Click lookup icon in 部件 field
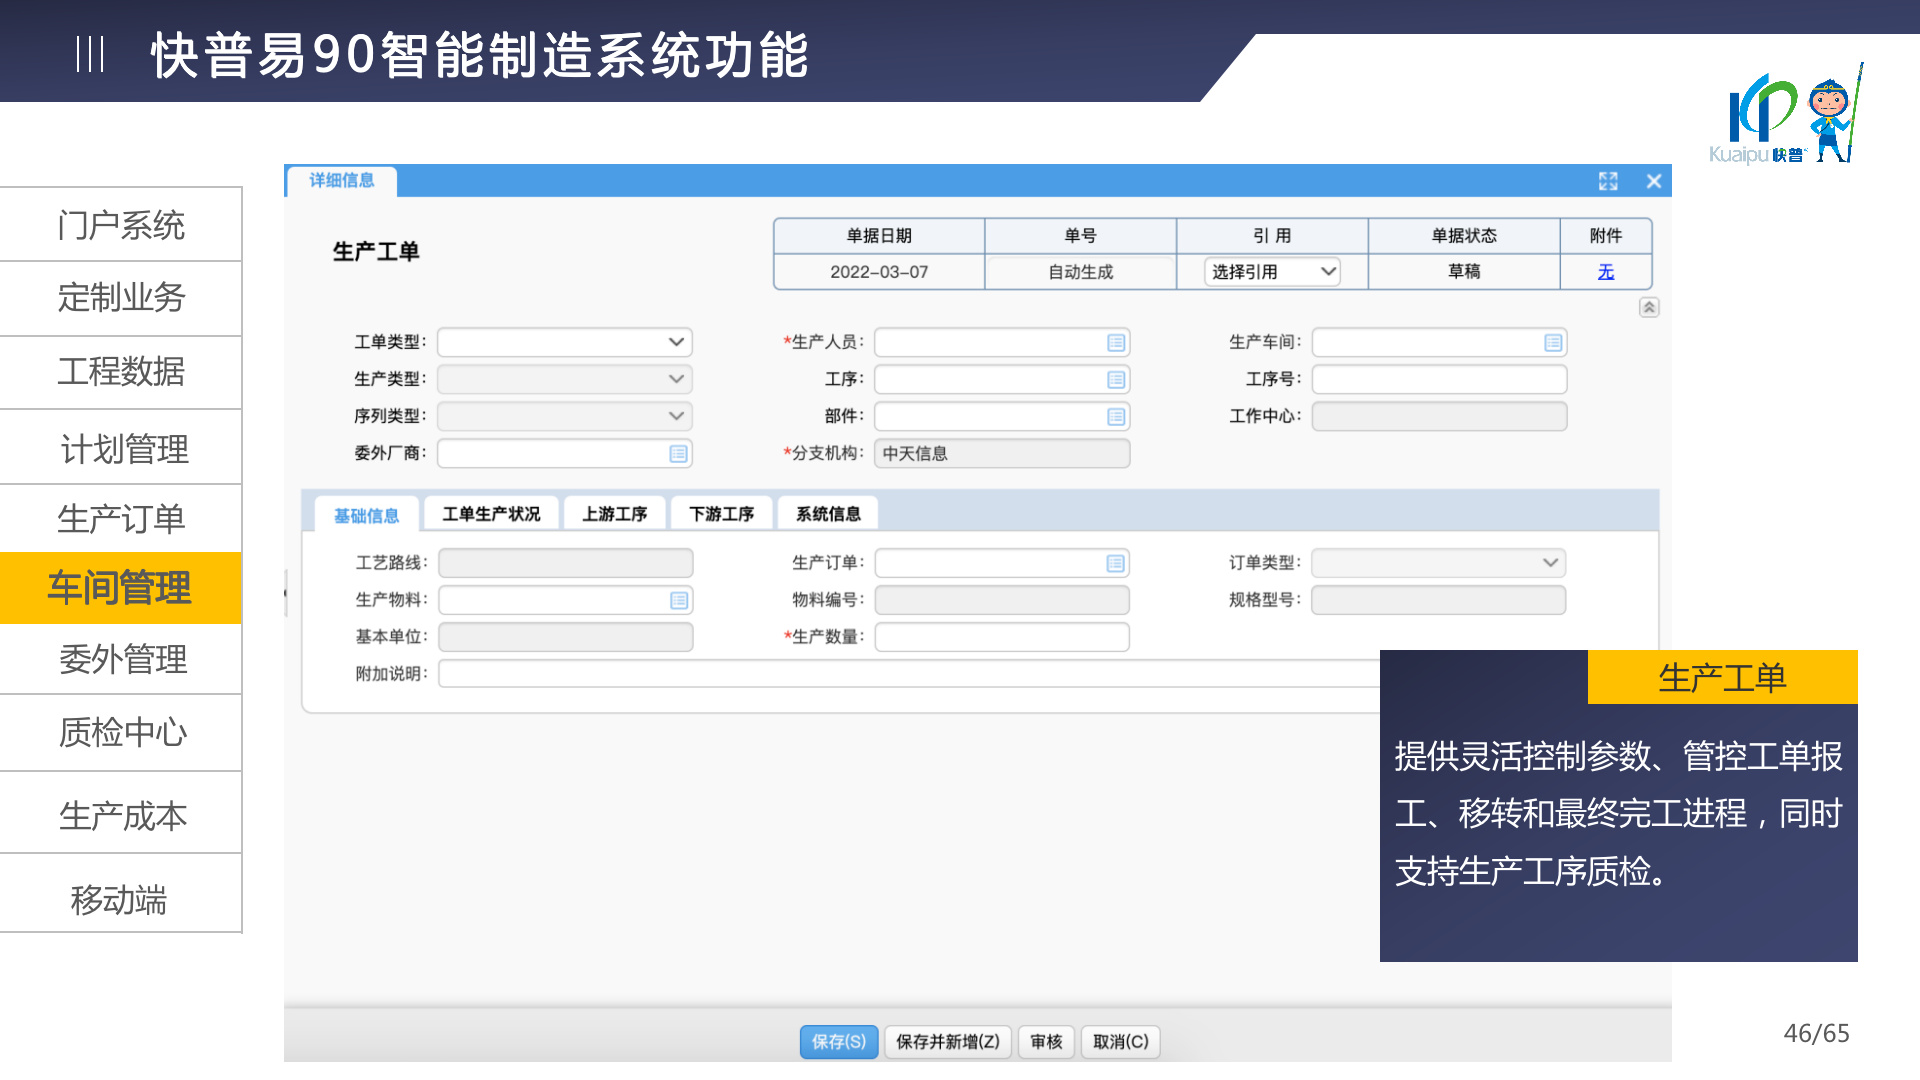The height and width of the screenshot is (1080, 1920). (x=1116, y=417)
